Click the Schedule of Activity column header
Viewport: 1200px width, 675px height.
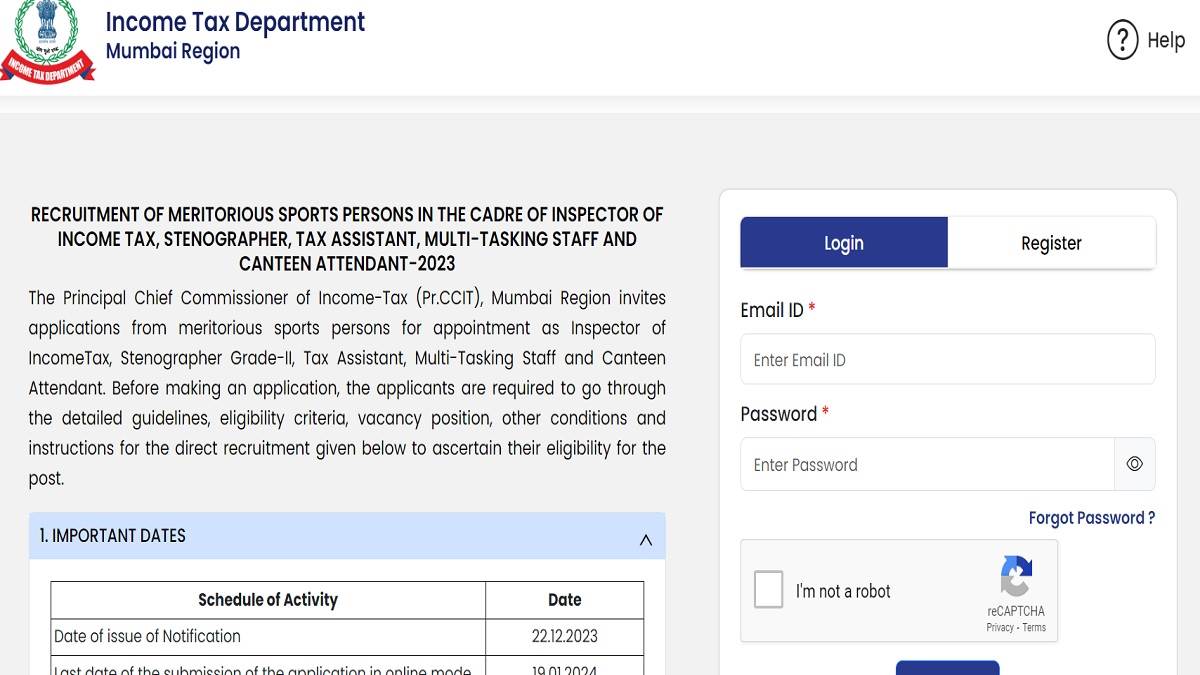[268, 600]
